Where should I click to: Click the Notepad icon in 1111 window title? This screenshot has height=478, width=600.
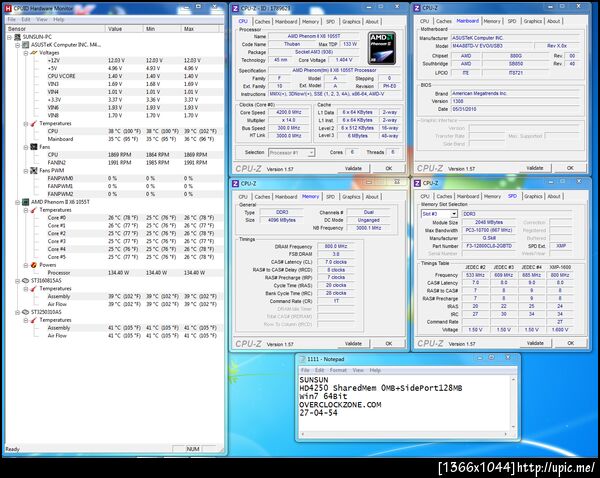click(x=302, y=359)
